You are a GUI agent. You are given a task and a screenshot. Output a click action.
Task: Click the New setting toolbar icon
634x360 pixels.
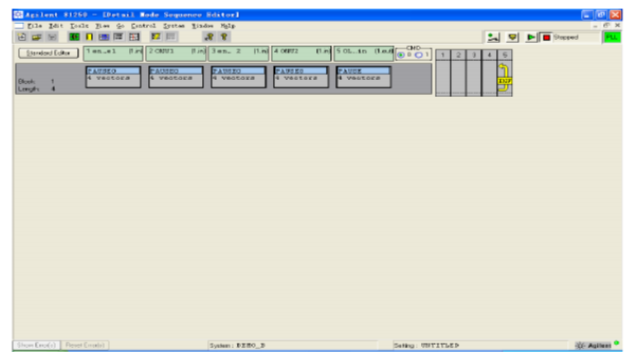pyautogui.click(x=22, y=37)
